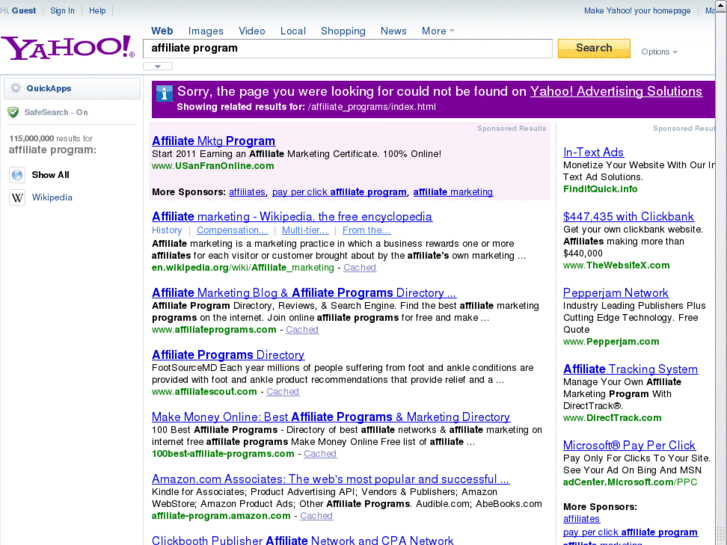Switch to the Web search tab
The image size is (727, 545).
[162, 31]
